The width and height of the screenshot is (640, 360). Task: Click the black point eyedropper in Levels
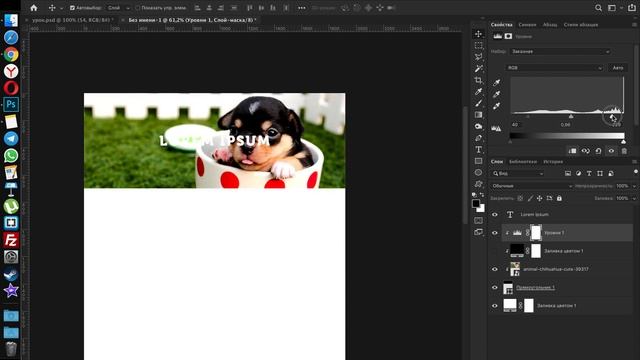pos(496,82)
